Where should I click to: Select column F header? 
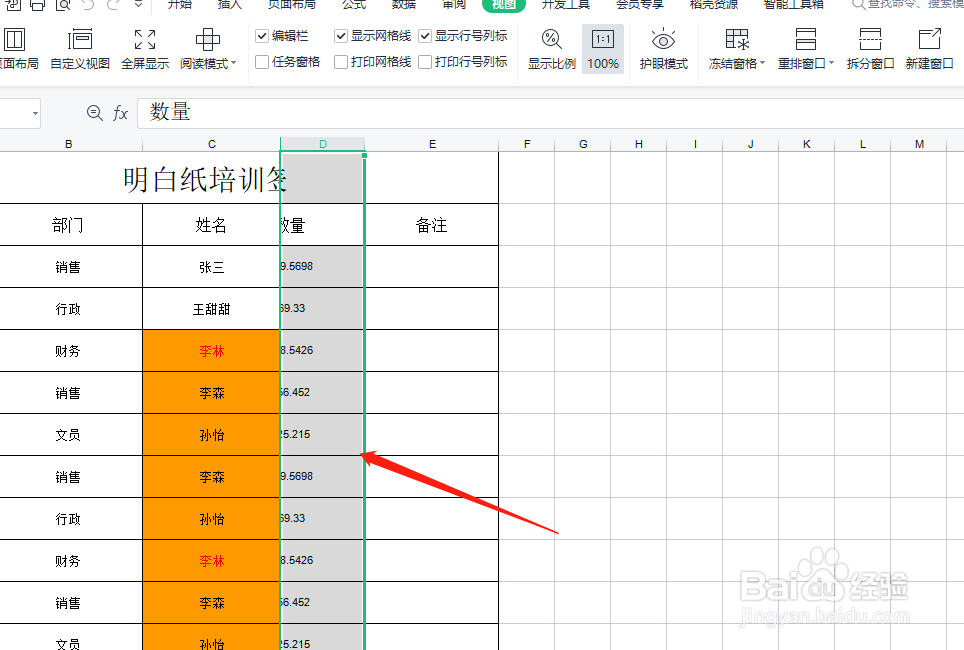point(527,144)
